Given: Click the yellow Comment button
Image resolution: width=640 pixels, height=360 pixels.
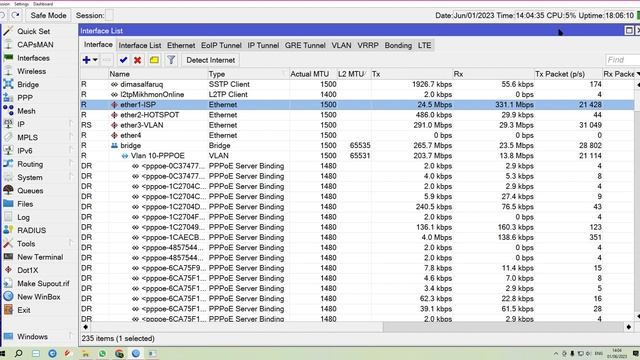Looking at the screenshot, I should tap(154, 60).
